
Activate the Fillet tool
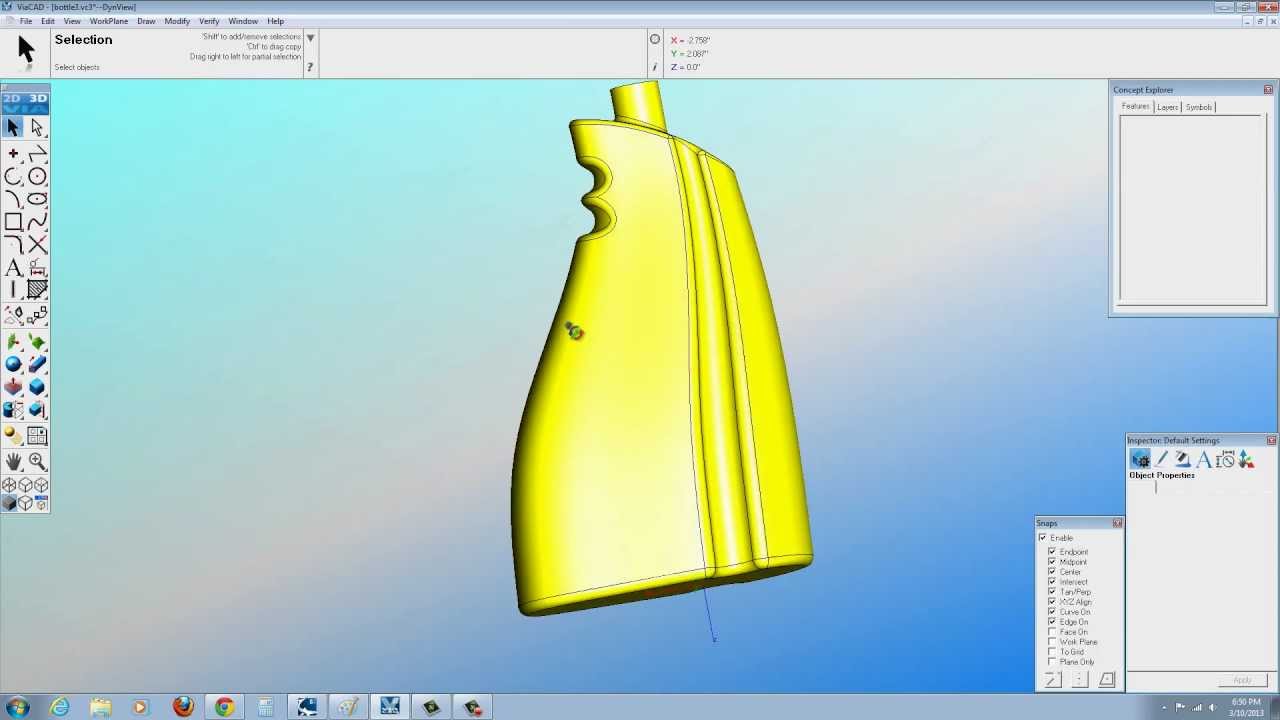click(13, 245)
